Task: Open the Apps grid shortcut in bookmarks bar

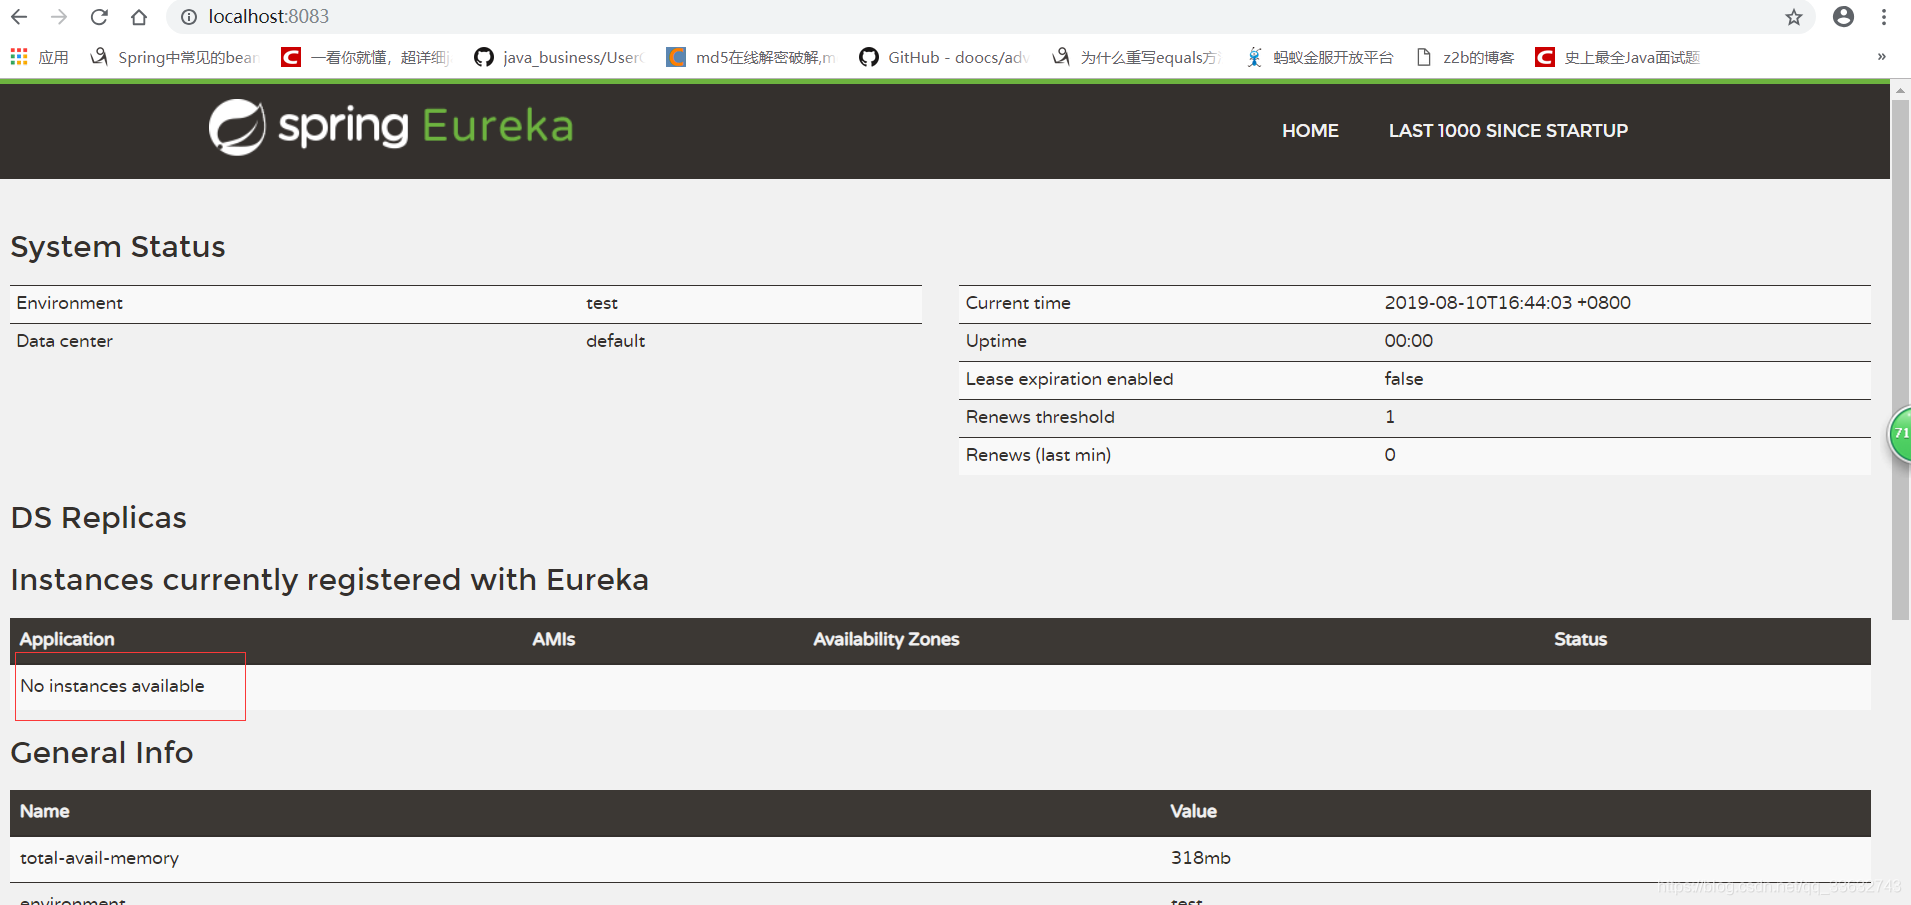Action: tap(39, 58)
